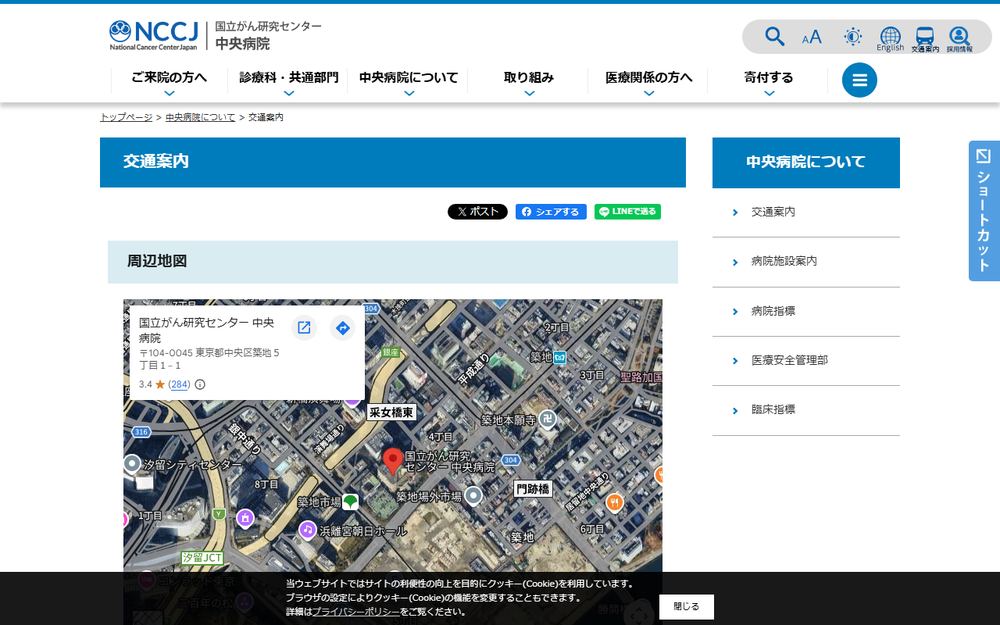Go to 中央病院について breadcrumb link
The image size is (1000, 625).
click(200, 117)
